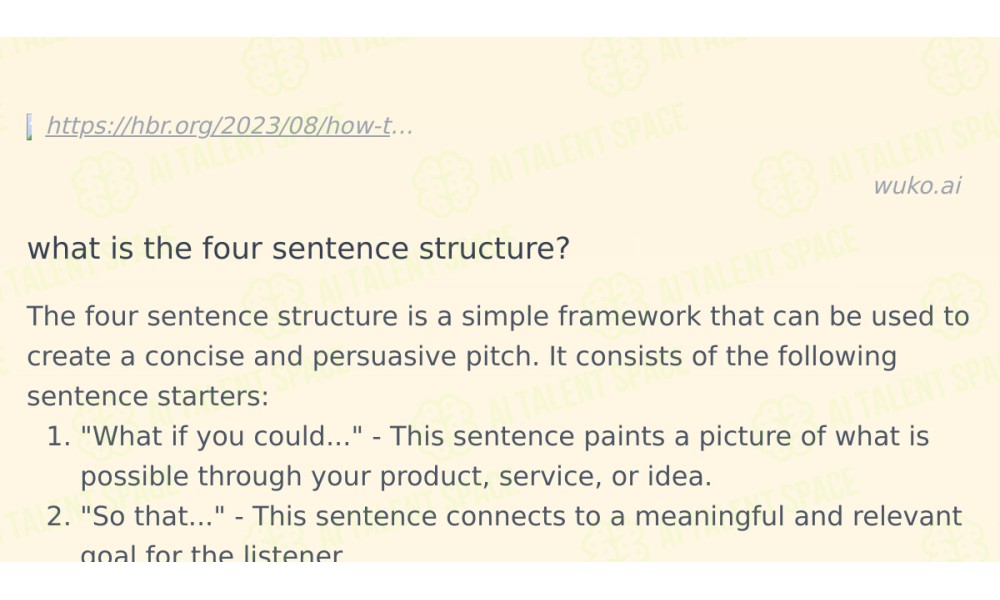Click the phrase 'persuasive pitch' in the paragraph

(425, 356)
